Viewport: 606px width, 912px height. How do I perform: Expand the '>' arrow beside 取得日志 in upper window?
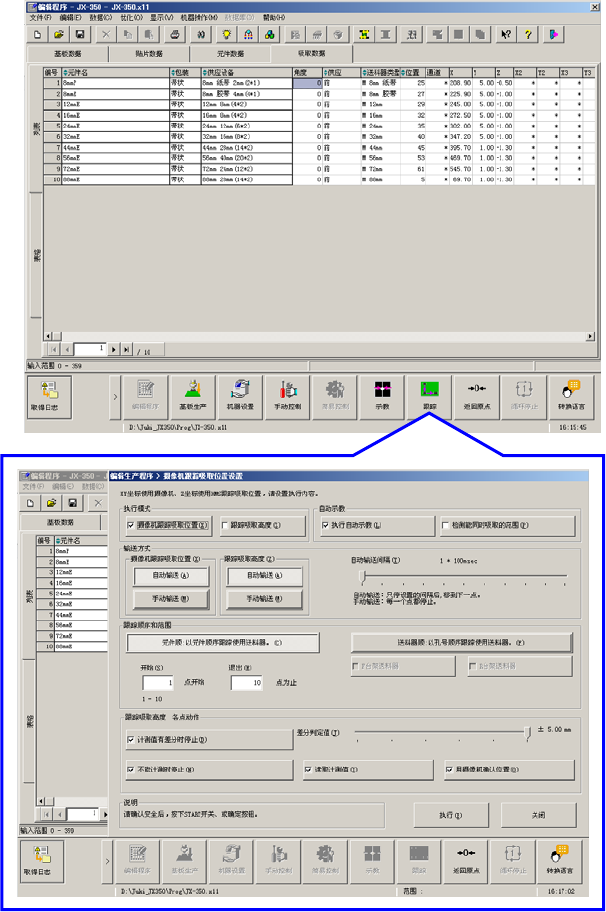(x=115, y=397)
